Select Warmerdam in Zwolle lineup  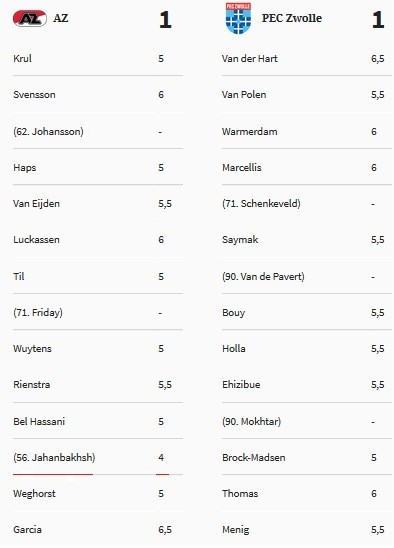(x=250, y=132)
